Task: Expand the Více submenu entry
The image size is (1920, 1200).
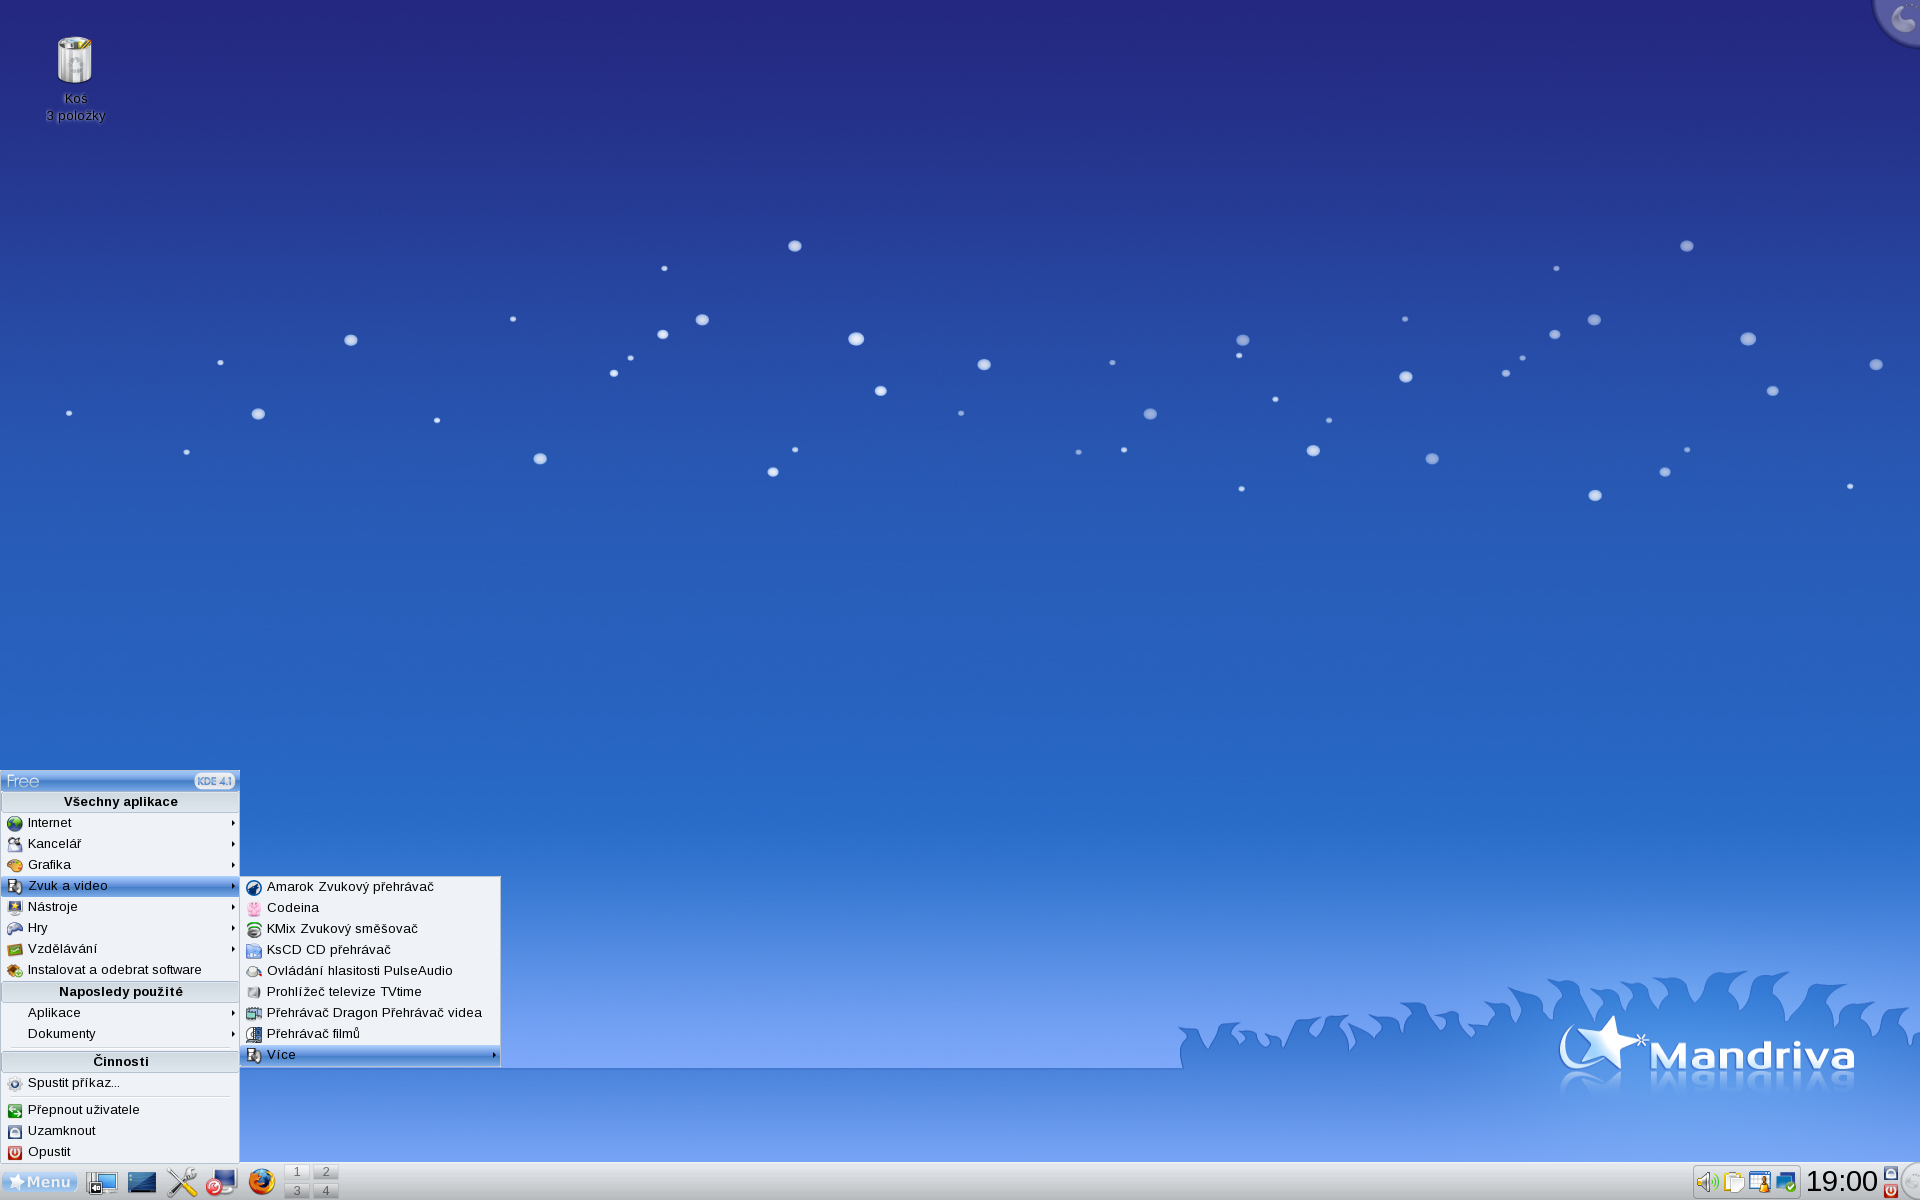Action: click(370, 1055)
